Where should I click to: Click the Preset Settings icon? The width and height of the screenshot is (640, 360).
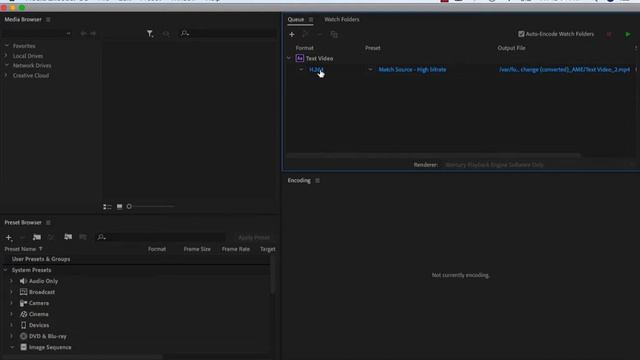[51, 237]
